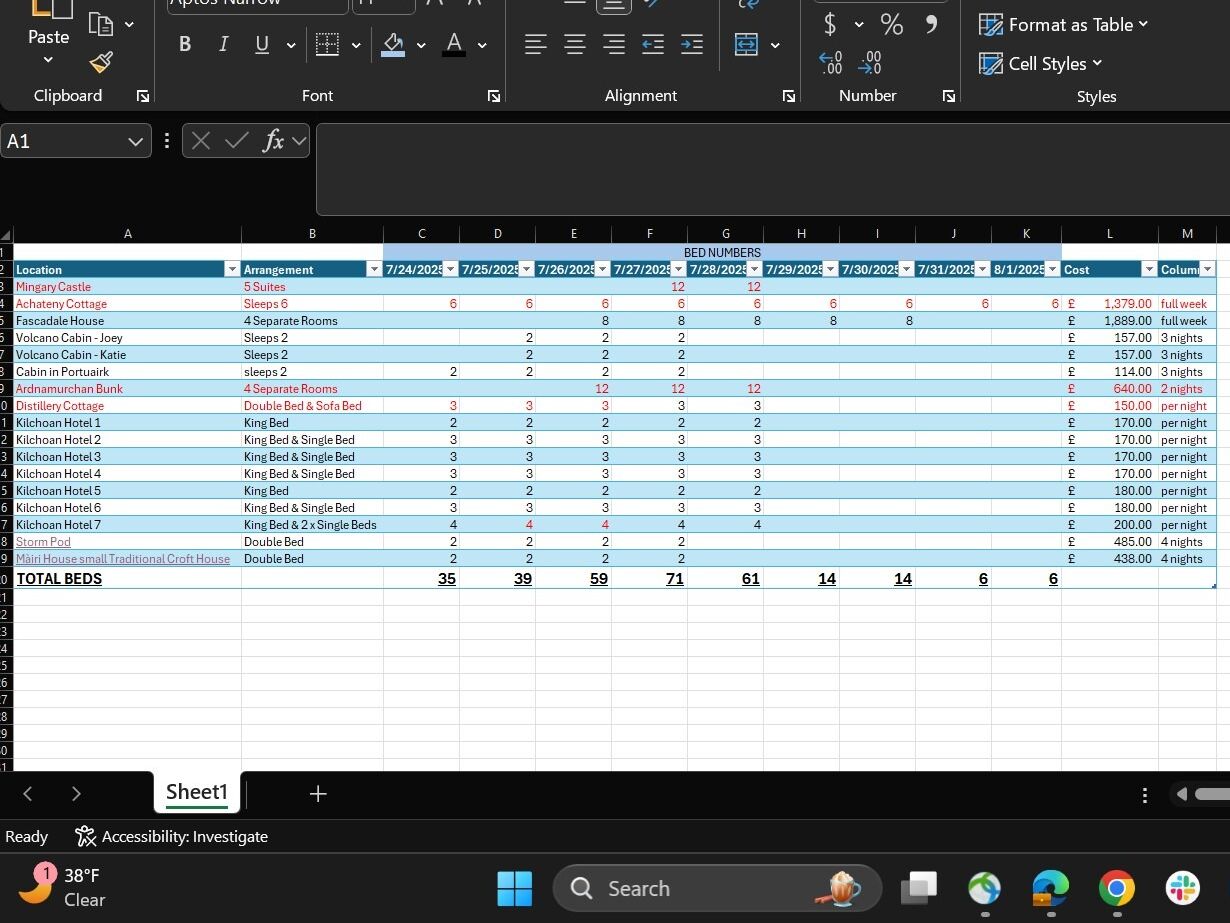Click the Select All corner triangle
Viewport: 1230px width, 923px height.
[6, 235]
